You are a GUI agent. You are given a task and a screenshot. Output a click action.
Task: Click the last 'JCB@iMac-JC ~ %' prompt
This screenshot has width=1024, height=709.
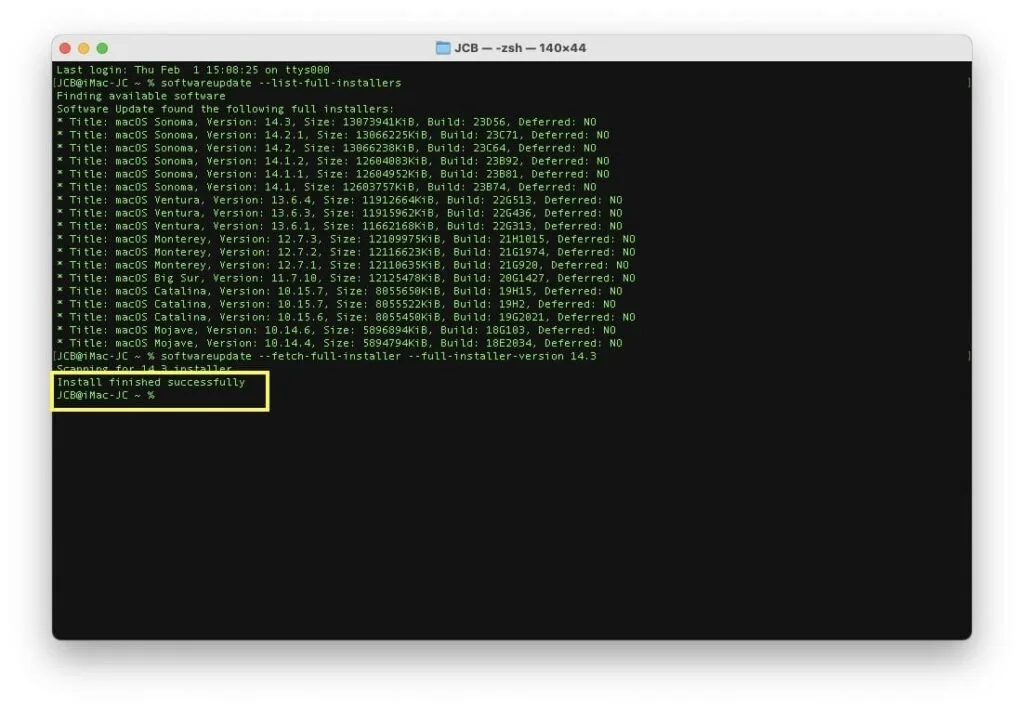click(105, 396)
